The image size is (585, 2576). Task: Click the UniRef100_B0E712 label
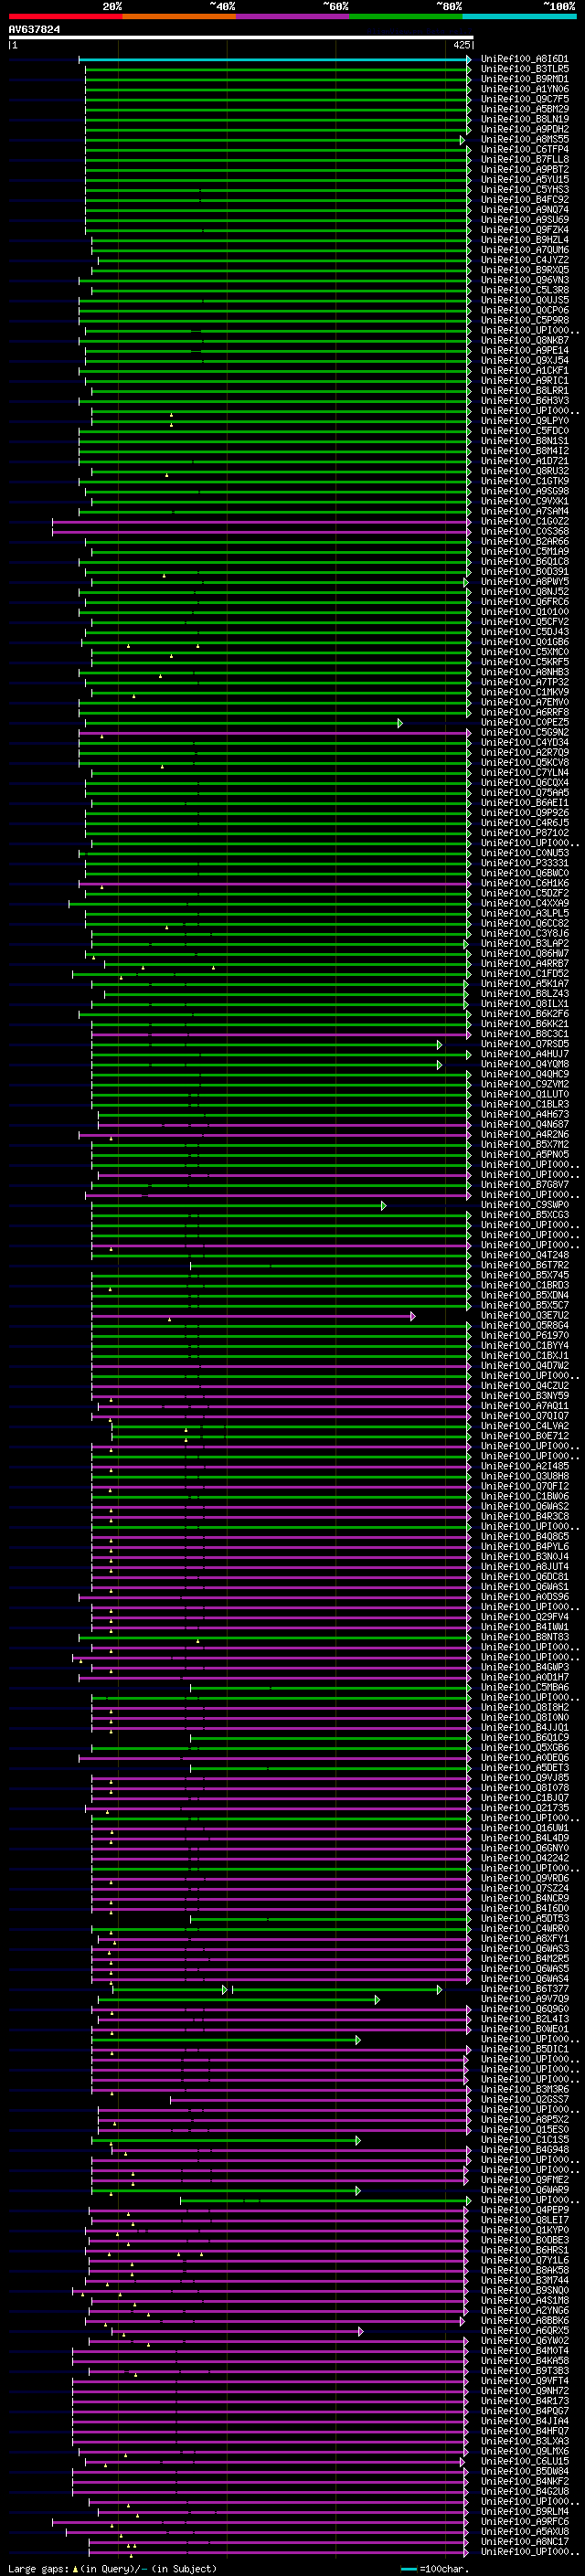coord(524,1437)
